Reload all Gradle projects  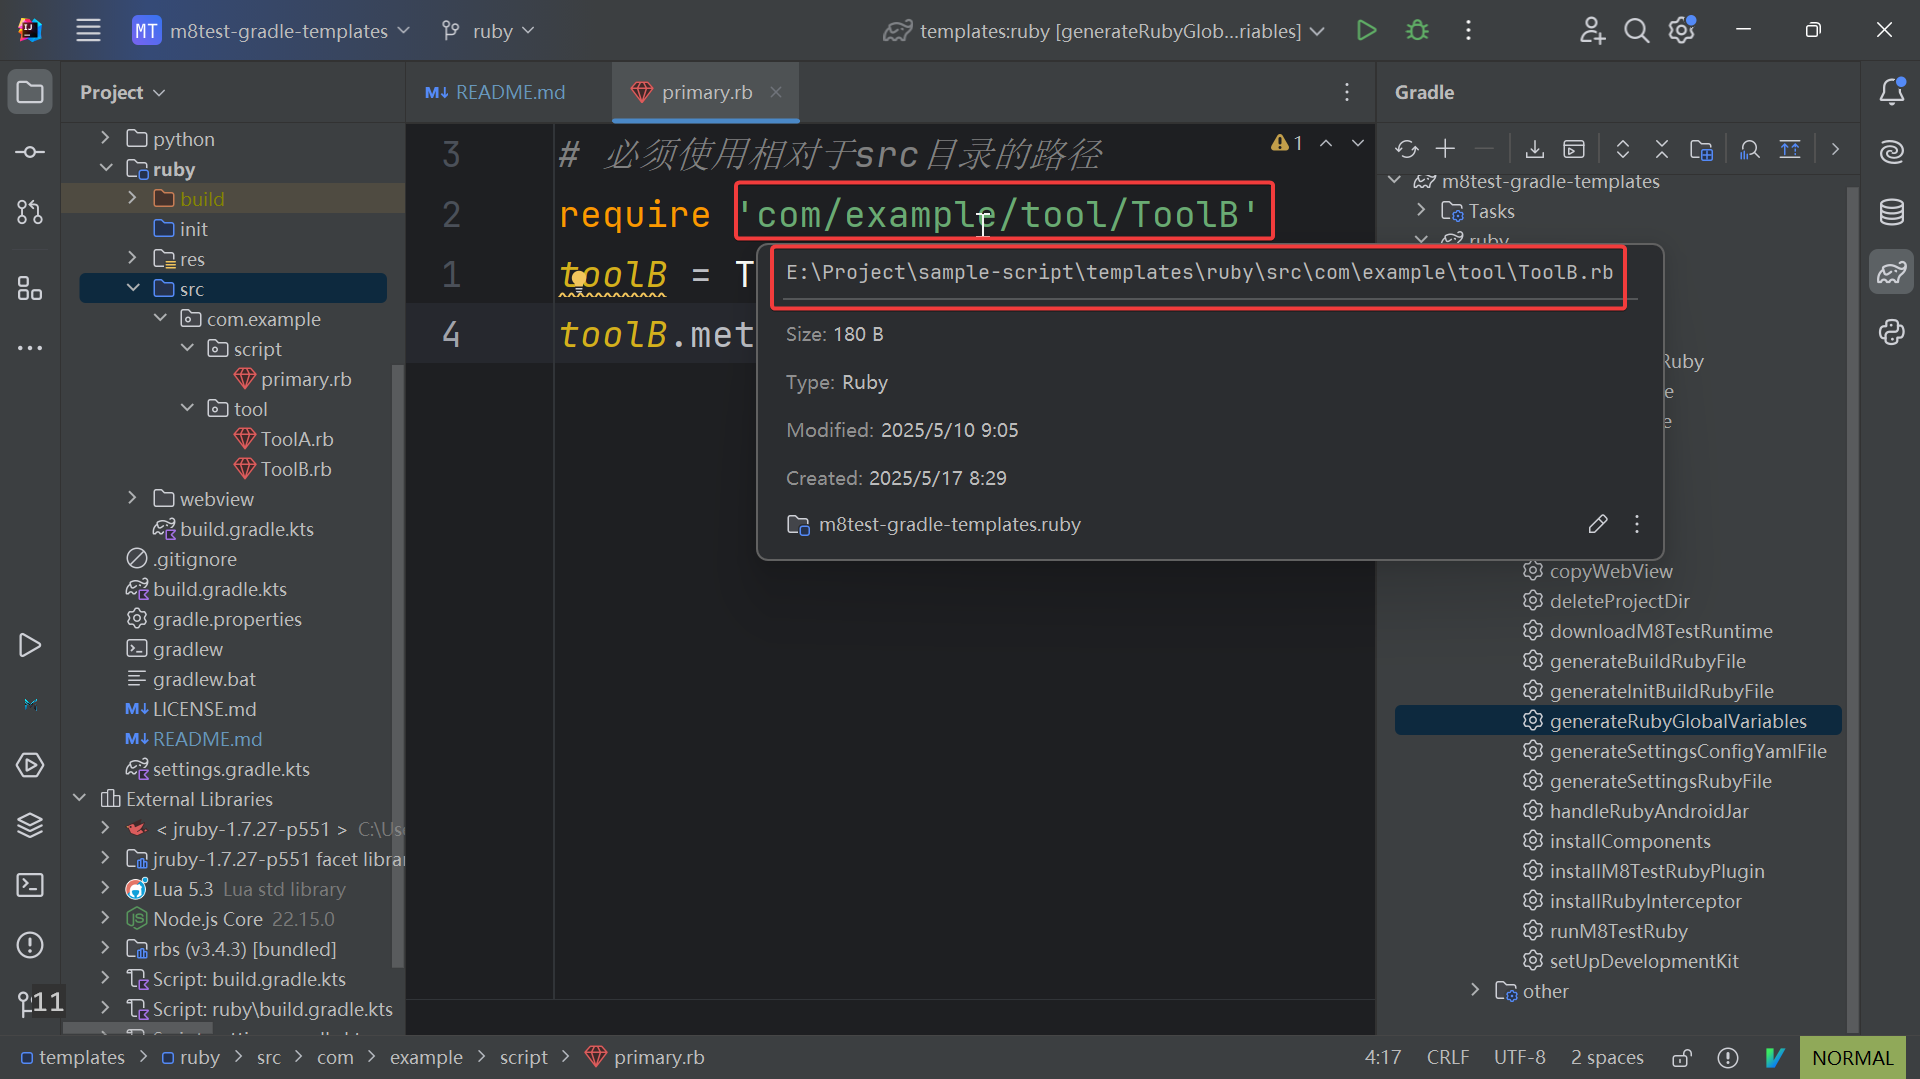(1406, 149)
